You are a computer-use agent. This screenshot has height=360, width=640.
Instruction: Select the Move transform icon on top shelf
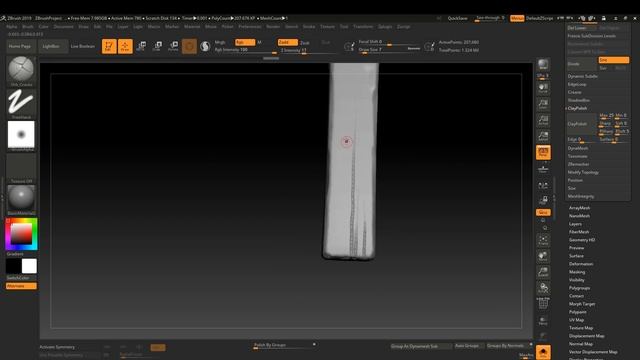pos(141,46)
